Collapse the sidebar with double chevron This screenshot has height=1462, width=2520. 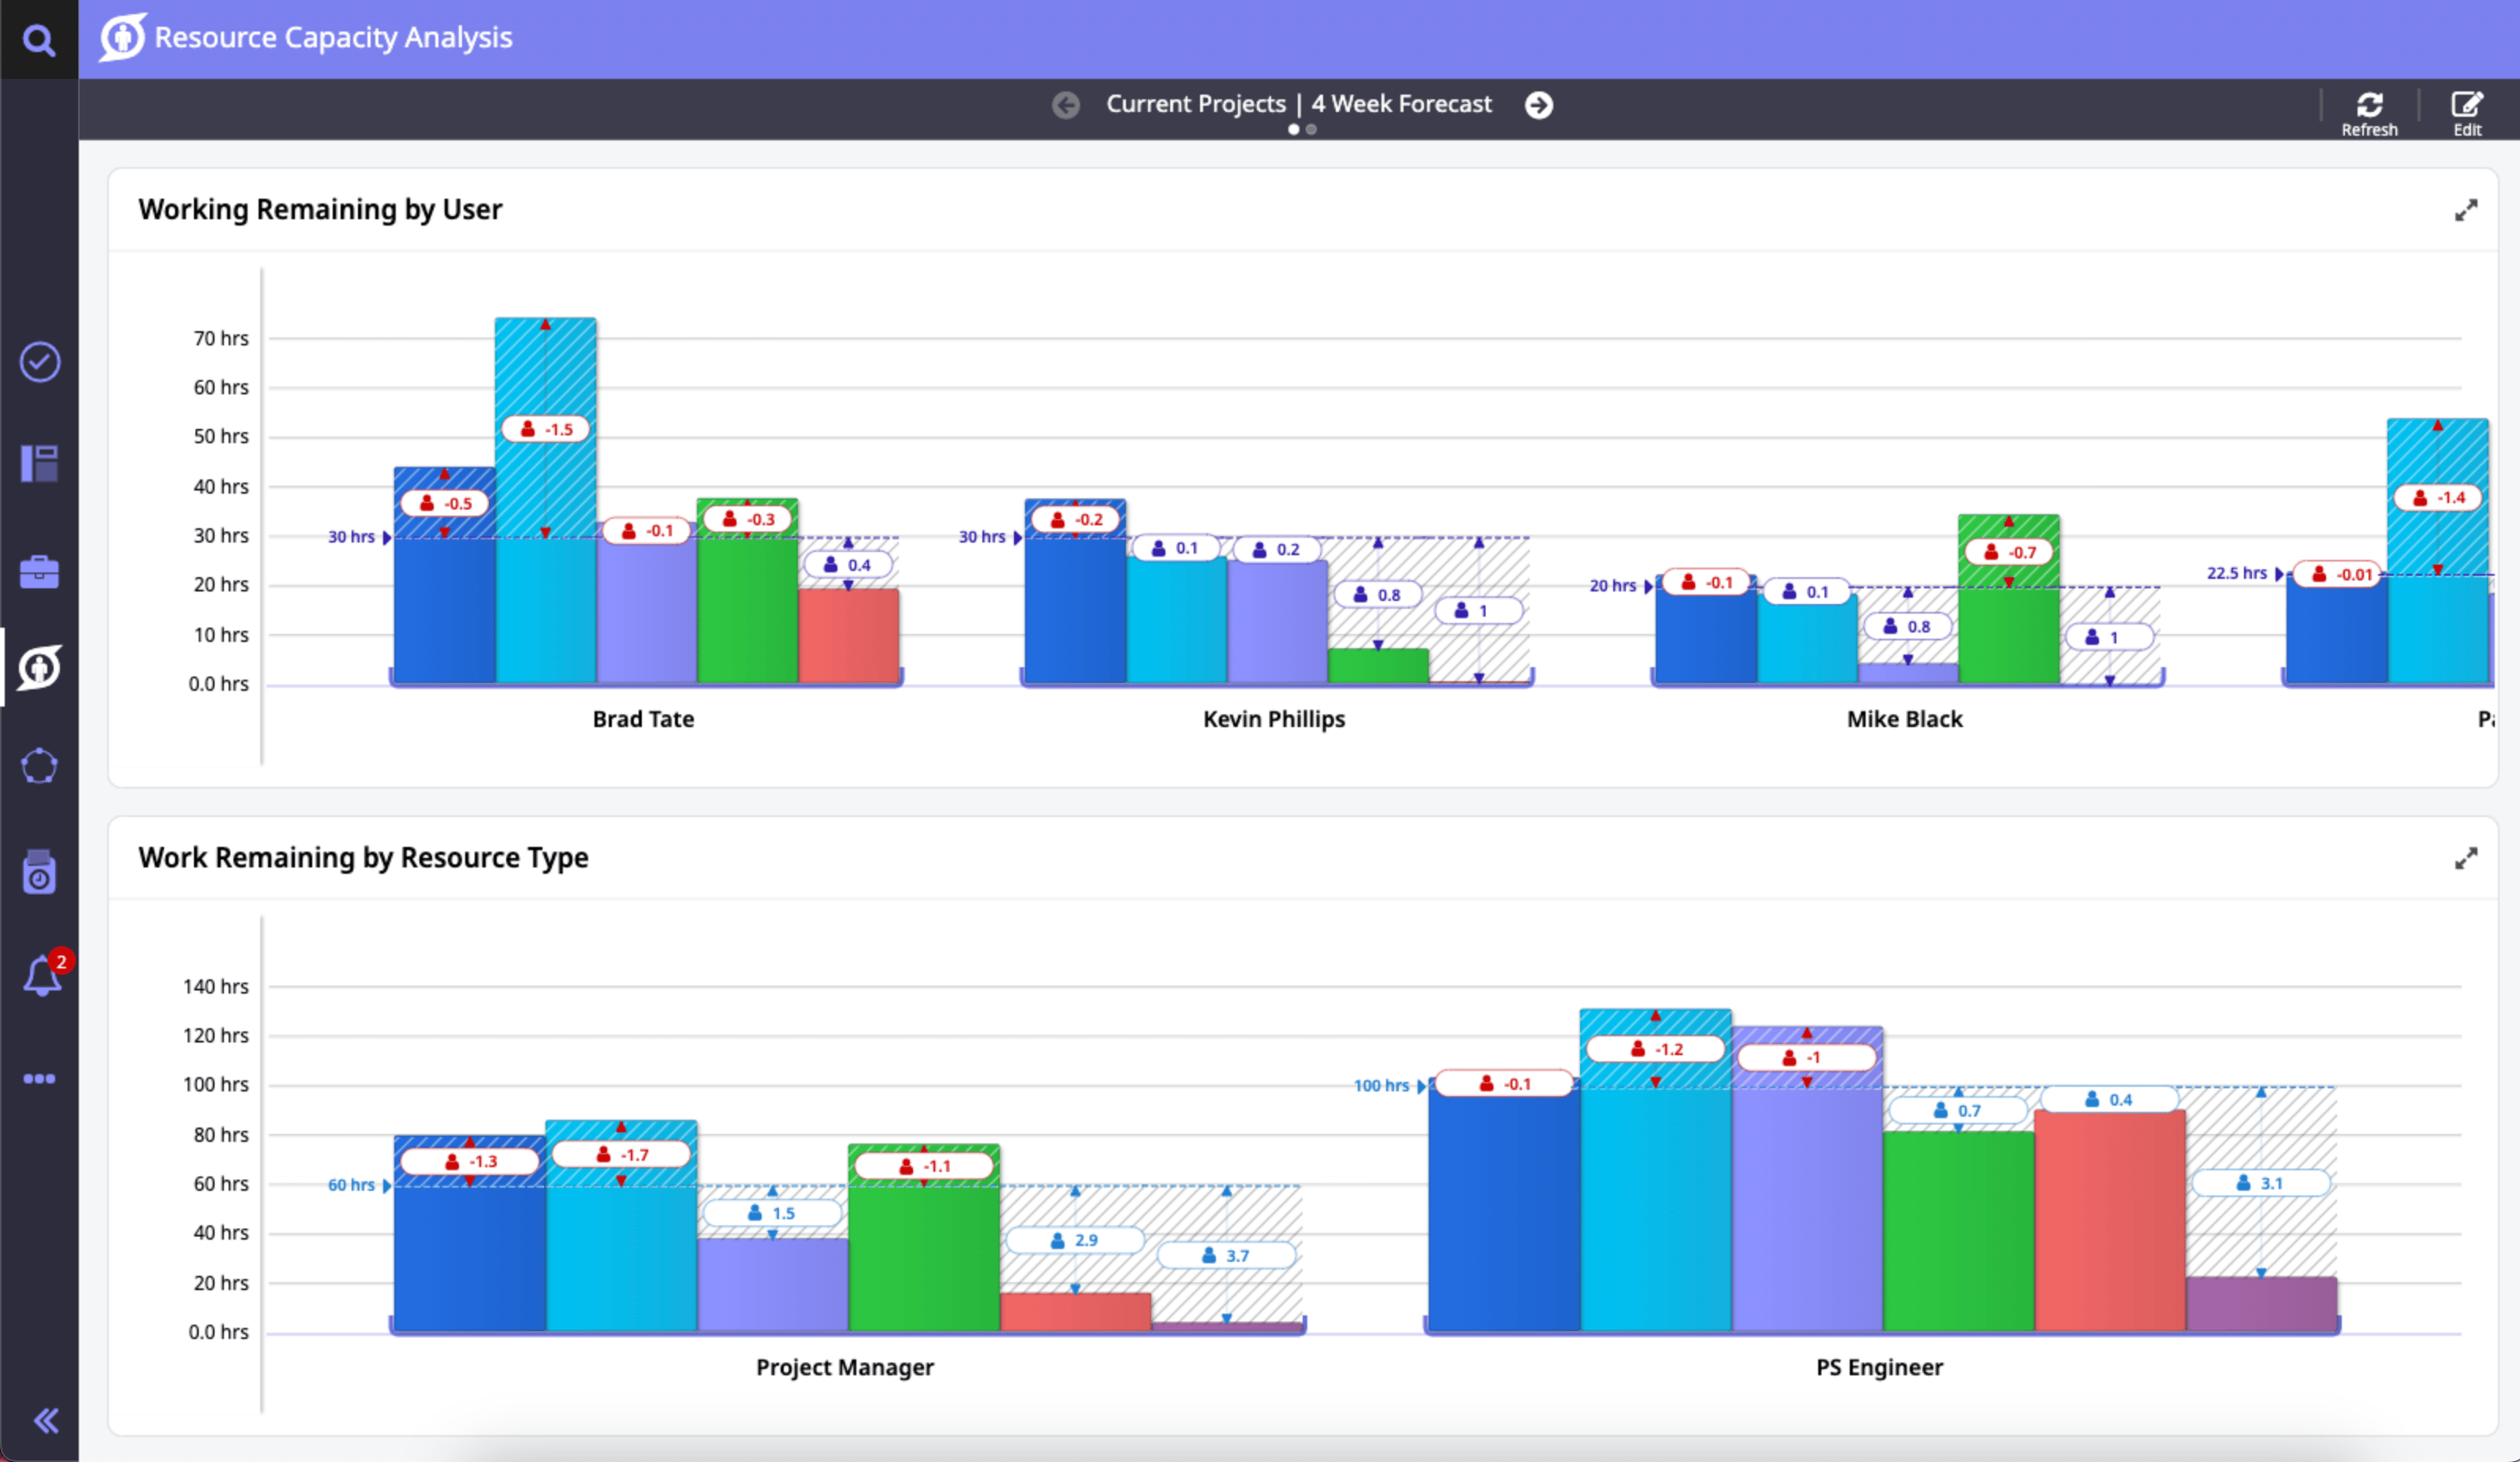tap(45, 1421)
